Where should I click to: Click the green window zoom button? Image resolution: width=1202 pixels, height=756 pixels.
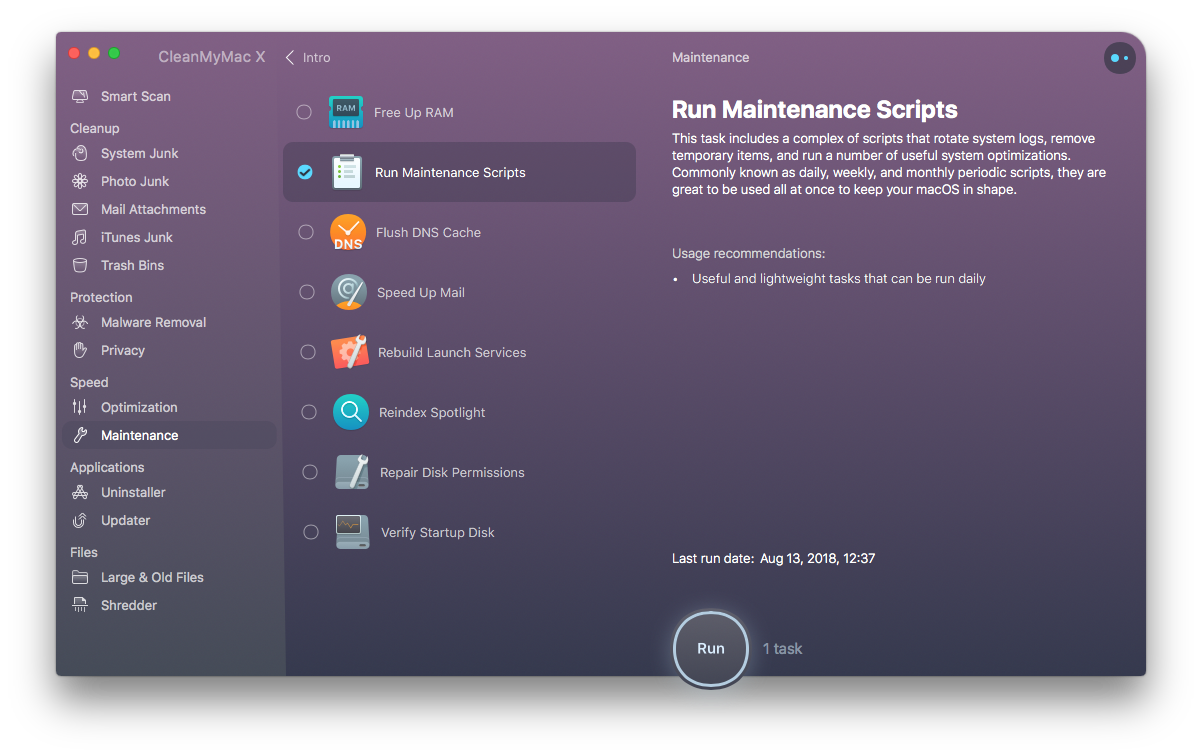pyautogui.click(x=114, y=52)
